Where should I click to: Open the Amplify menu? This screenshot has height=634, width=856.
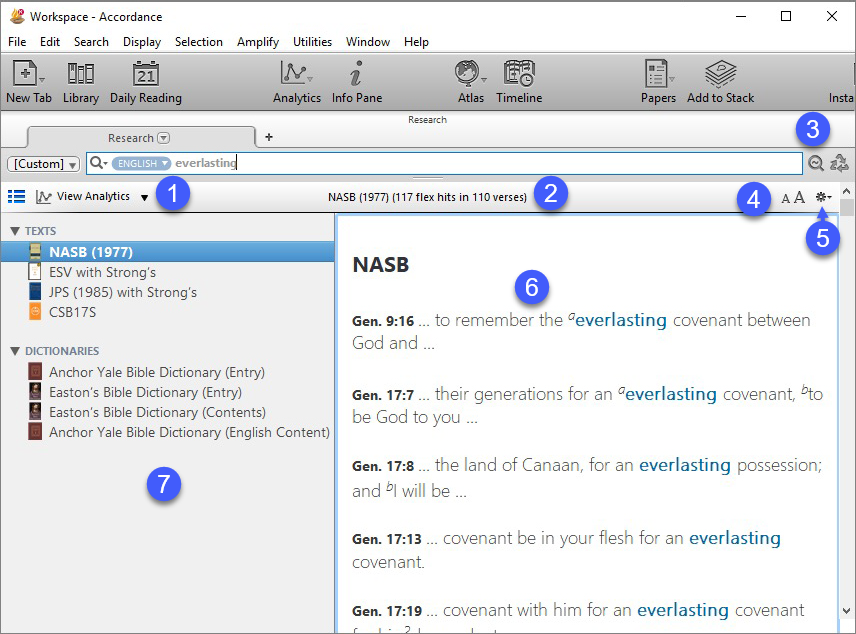258,42
